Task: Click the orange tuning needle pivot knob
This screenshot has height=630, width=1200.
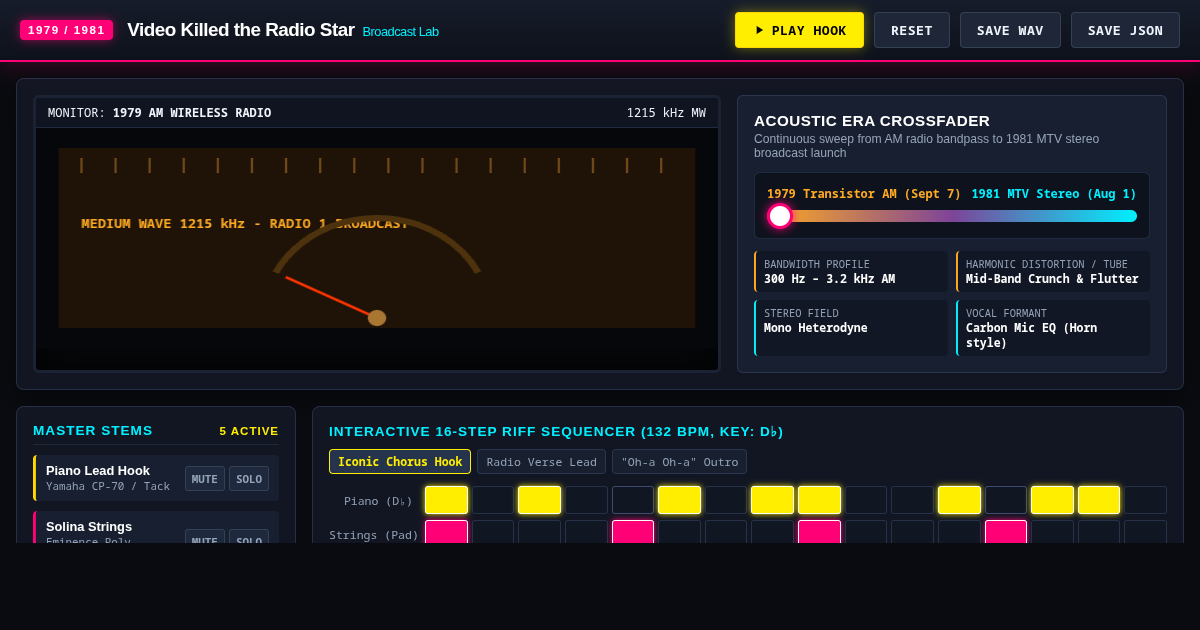Action: 377,318
